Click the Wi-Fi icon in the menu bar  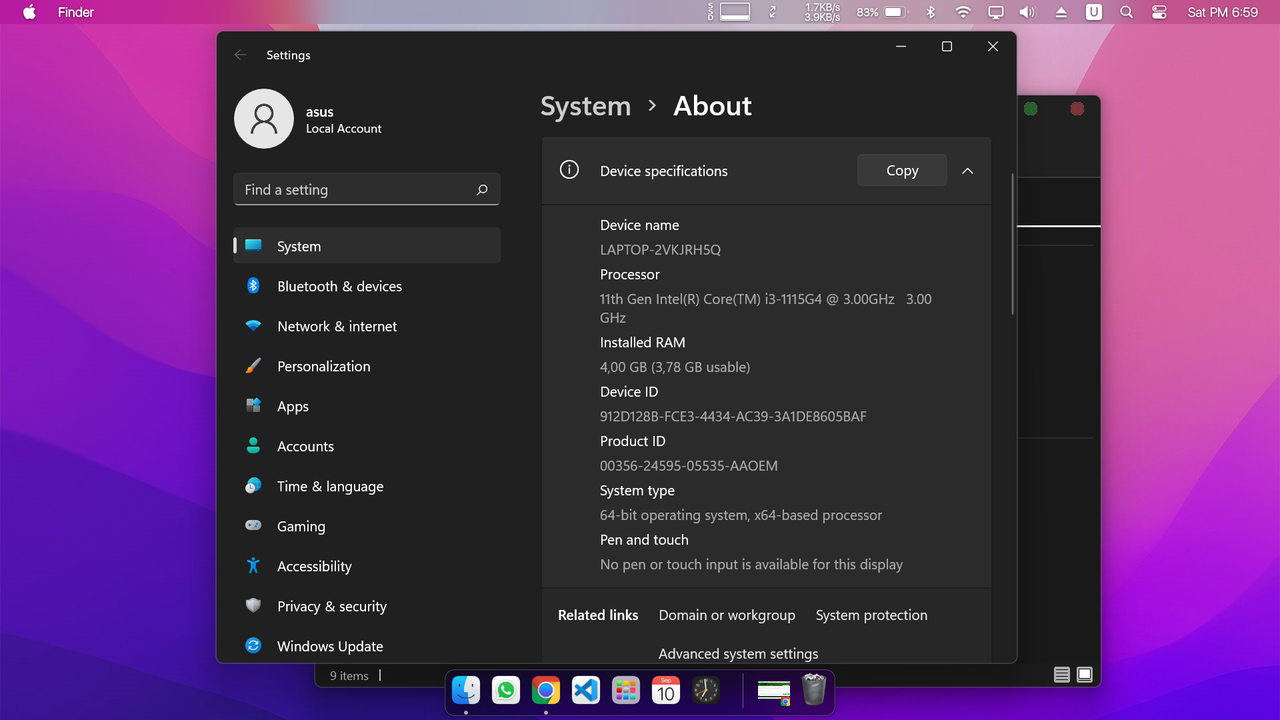[x=963, y=12]
